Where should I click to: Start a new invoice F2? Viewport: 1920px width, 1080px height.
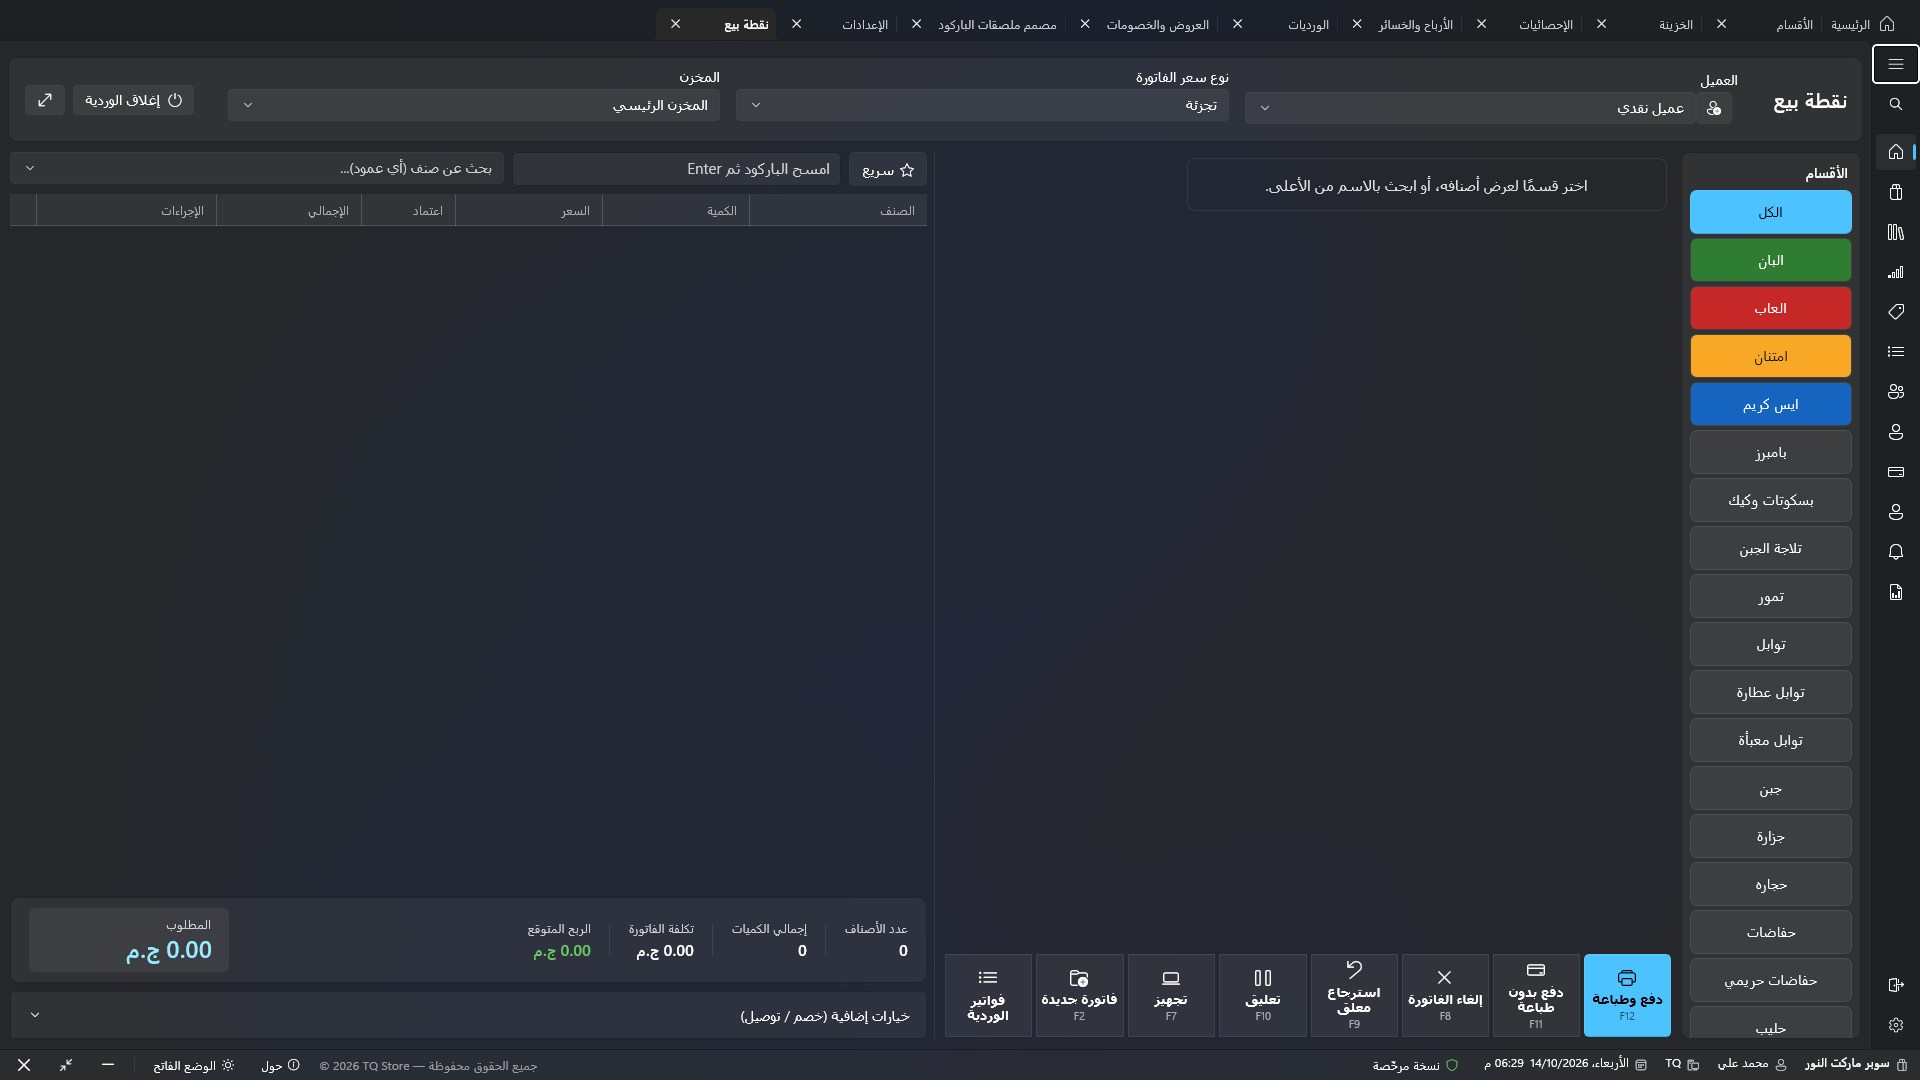pos(1079,995)
